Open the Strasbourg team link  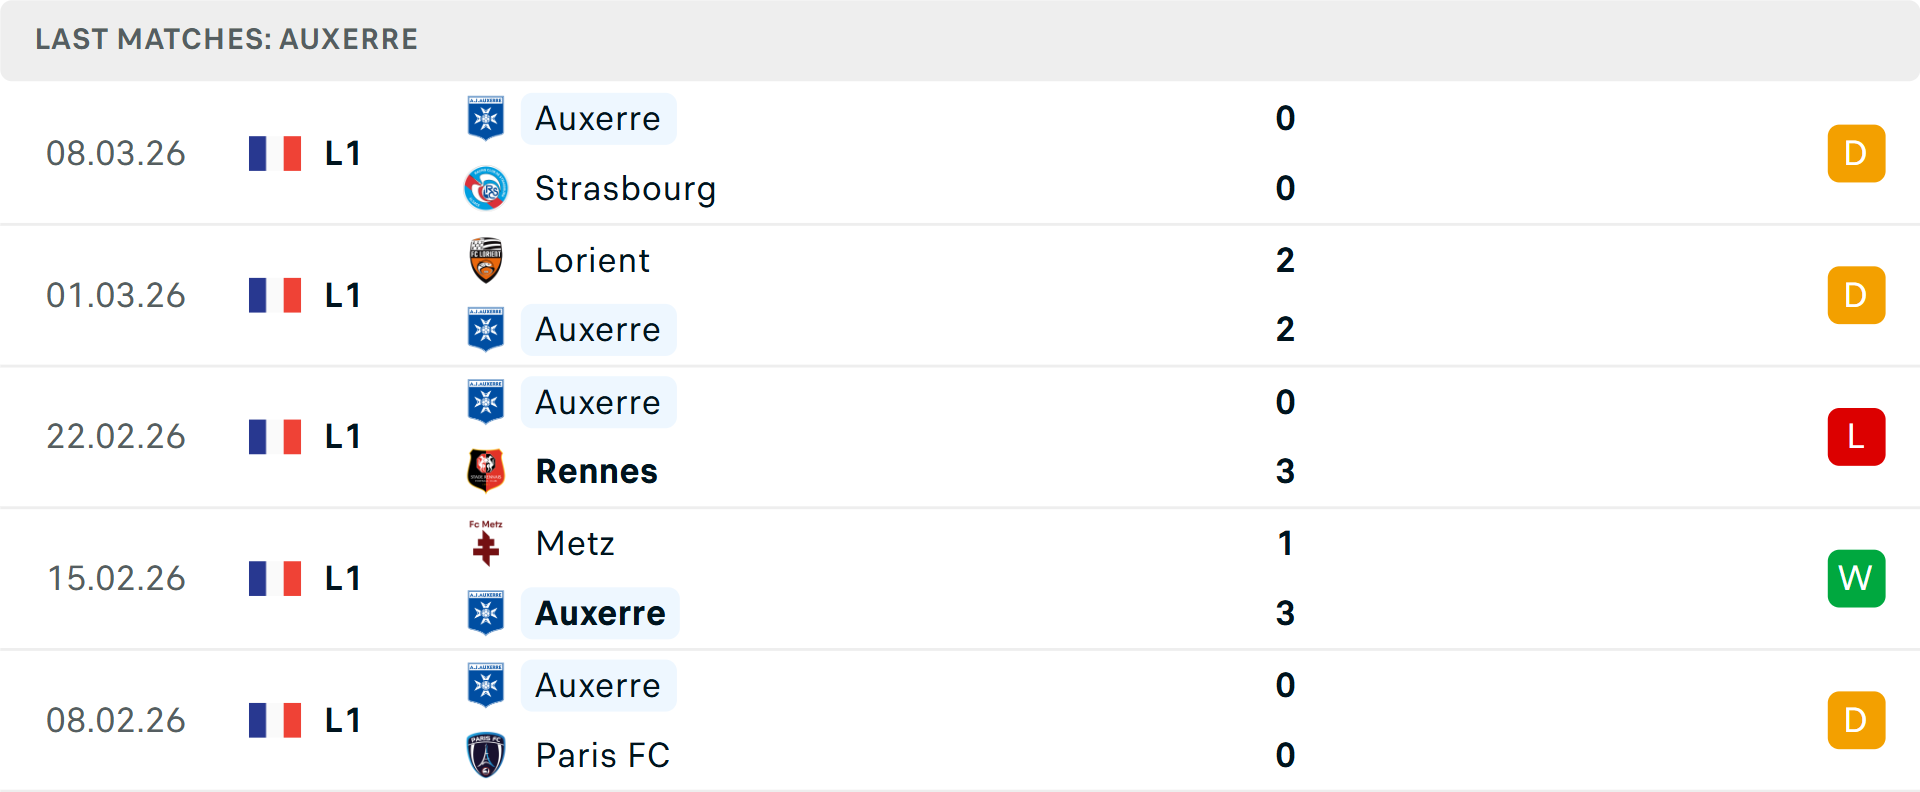click(625, 188)
